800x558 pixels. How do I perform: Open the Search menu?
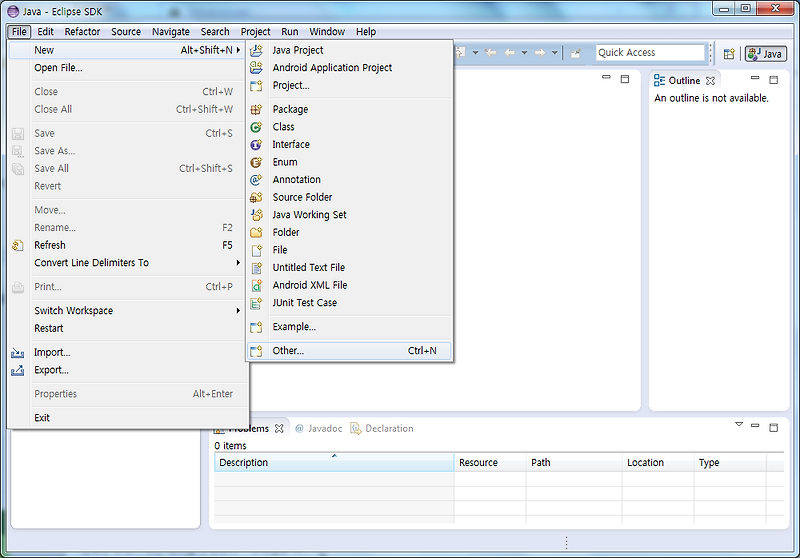coord(215,32)
